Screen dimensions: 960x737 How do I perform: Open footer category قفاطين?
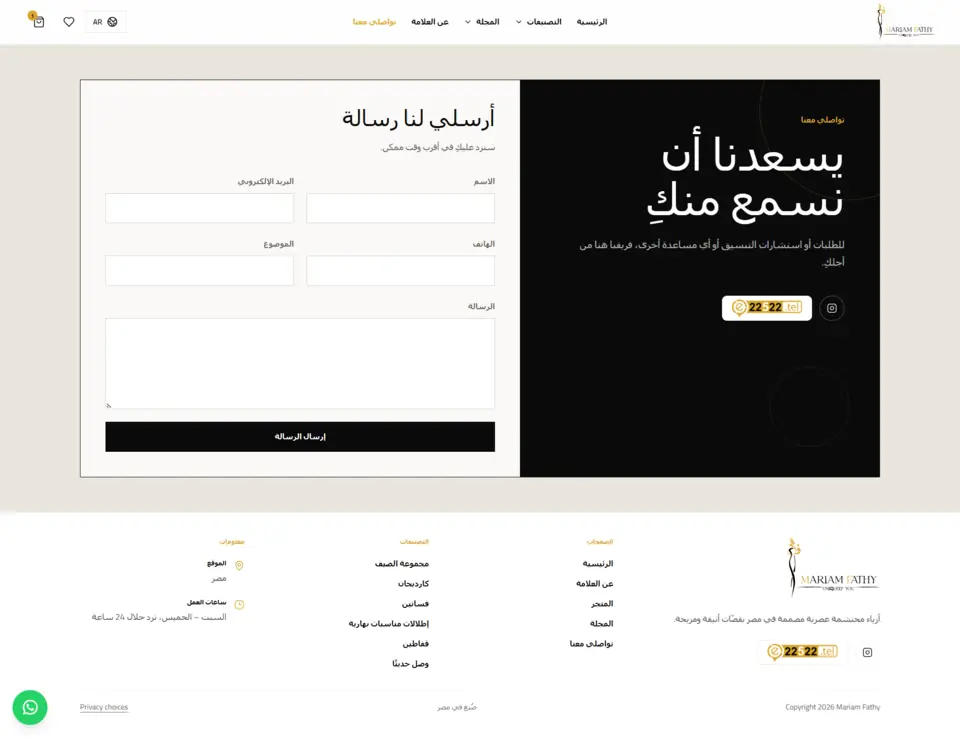pyautogui.click(x=416, y=644)
